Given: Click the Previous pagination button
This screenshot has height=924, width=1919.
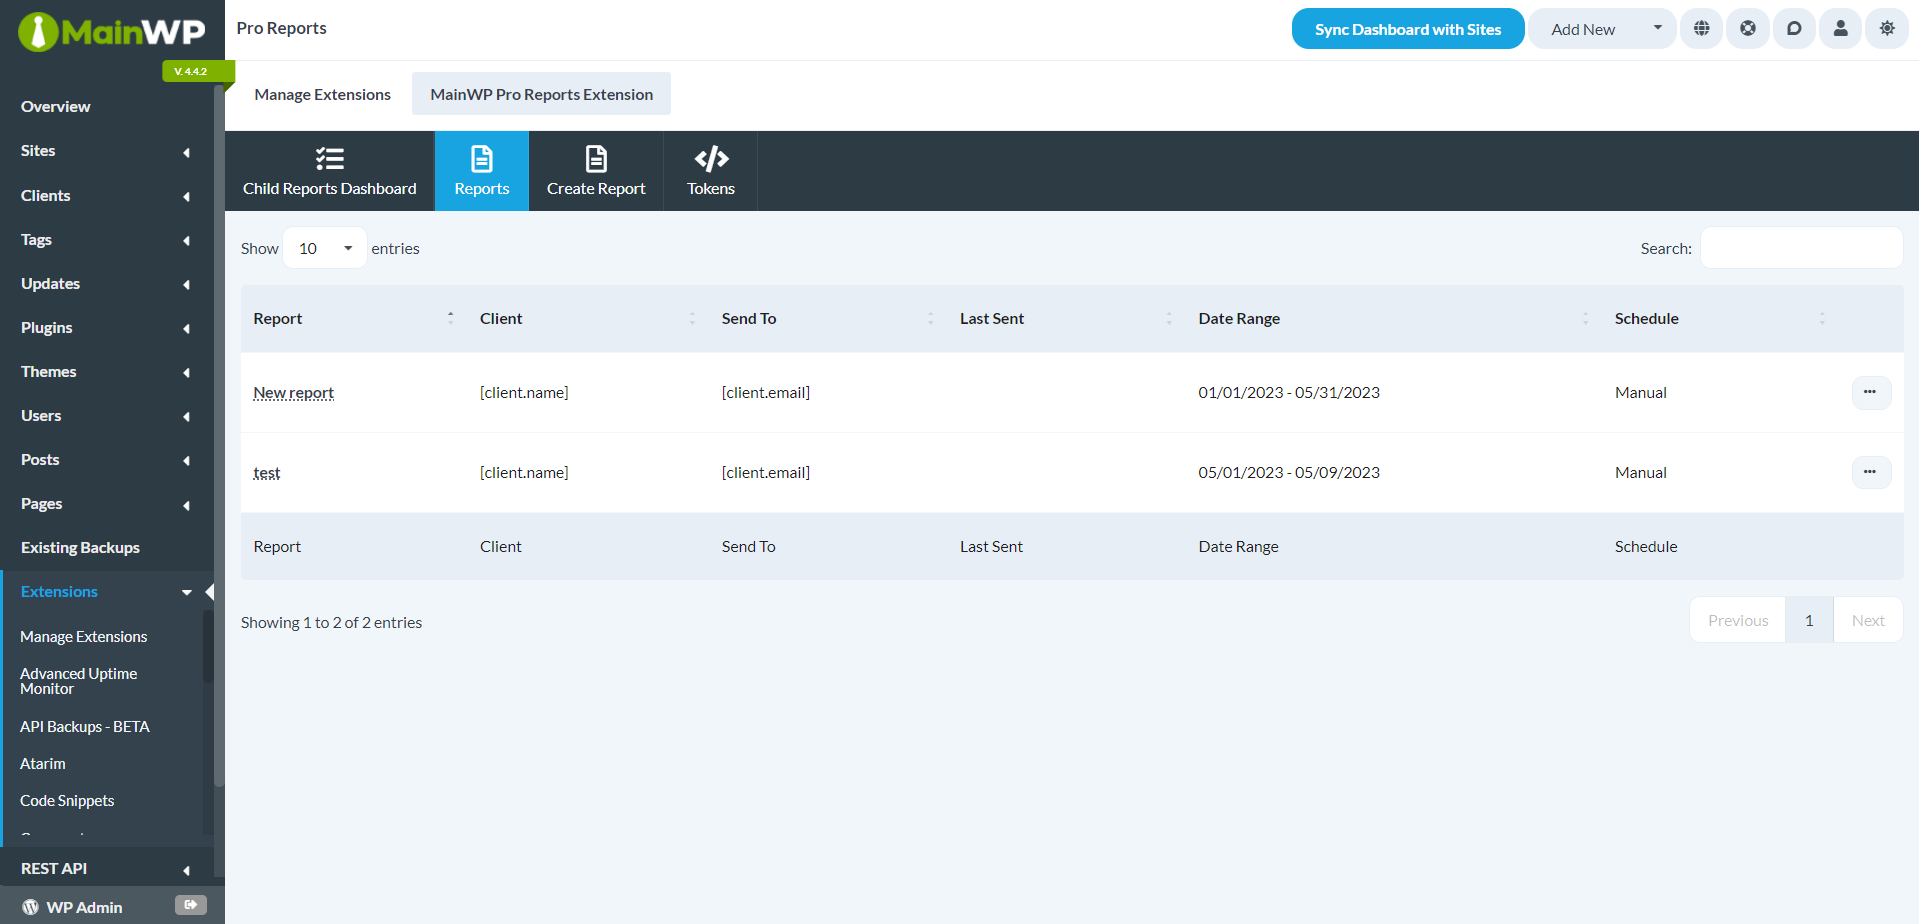Looking at the screenshot, I should [1738, 620].
